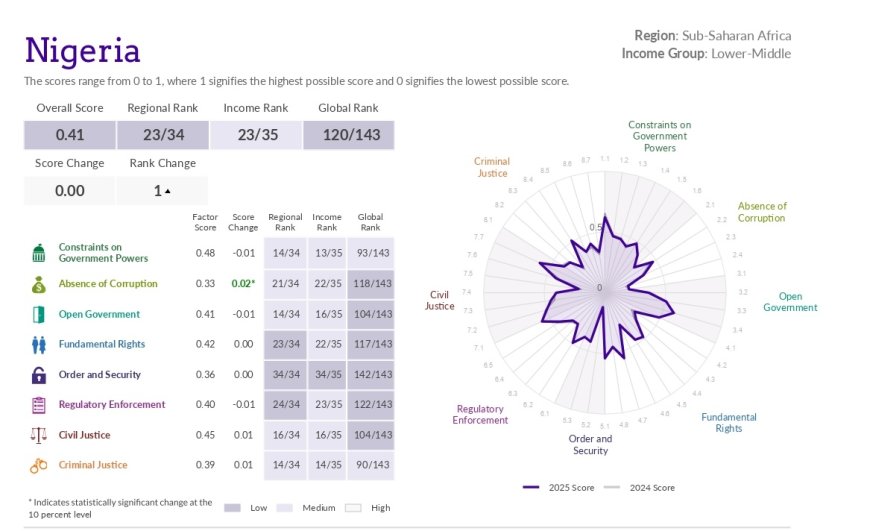
Task: Click the Fundamental Rights people icon
Action: pos(39,344)
